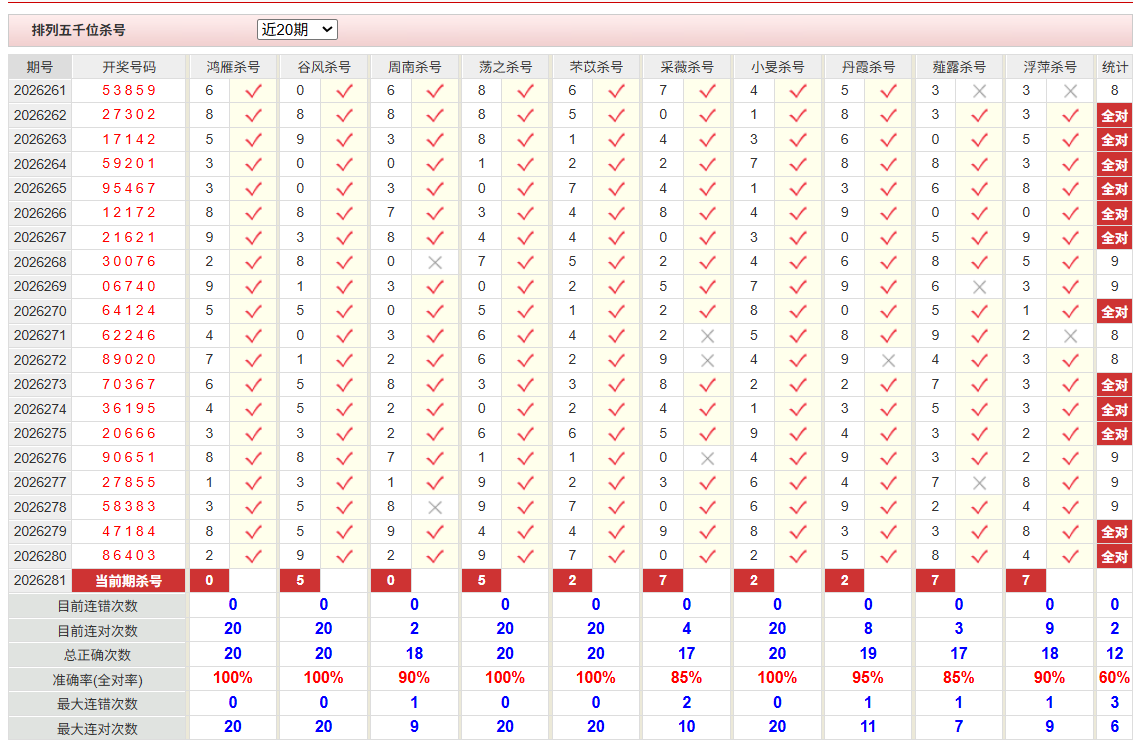Image resolution: width=1145 pixels, height=749 pixels.
Task: Click the 荡之杀号 column header
Action: click(505, 67)
